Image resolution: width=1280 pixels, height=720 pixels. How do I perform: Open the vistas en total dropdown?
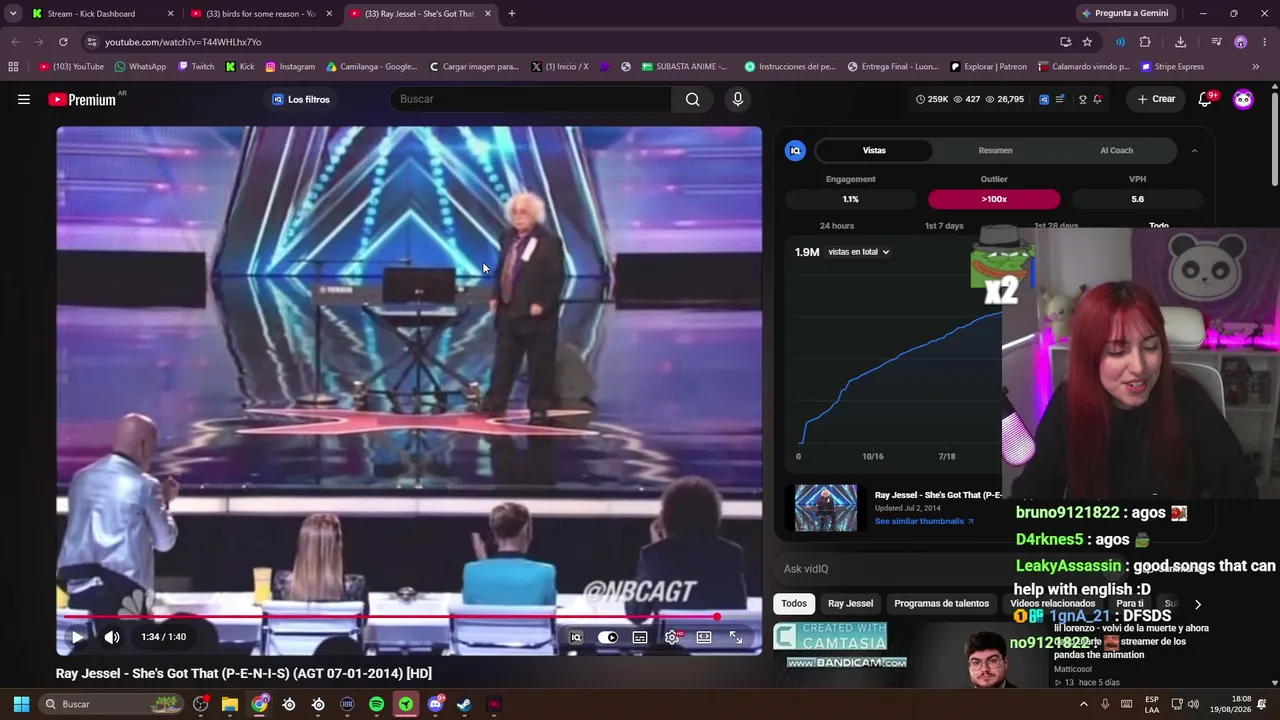point(859,252)
